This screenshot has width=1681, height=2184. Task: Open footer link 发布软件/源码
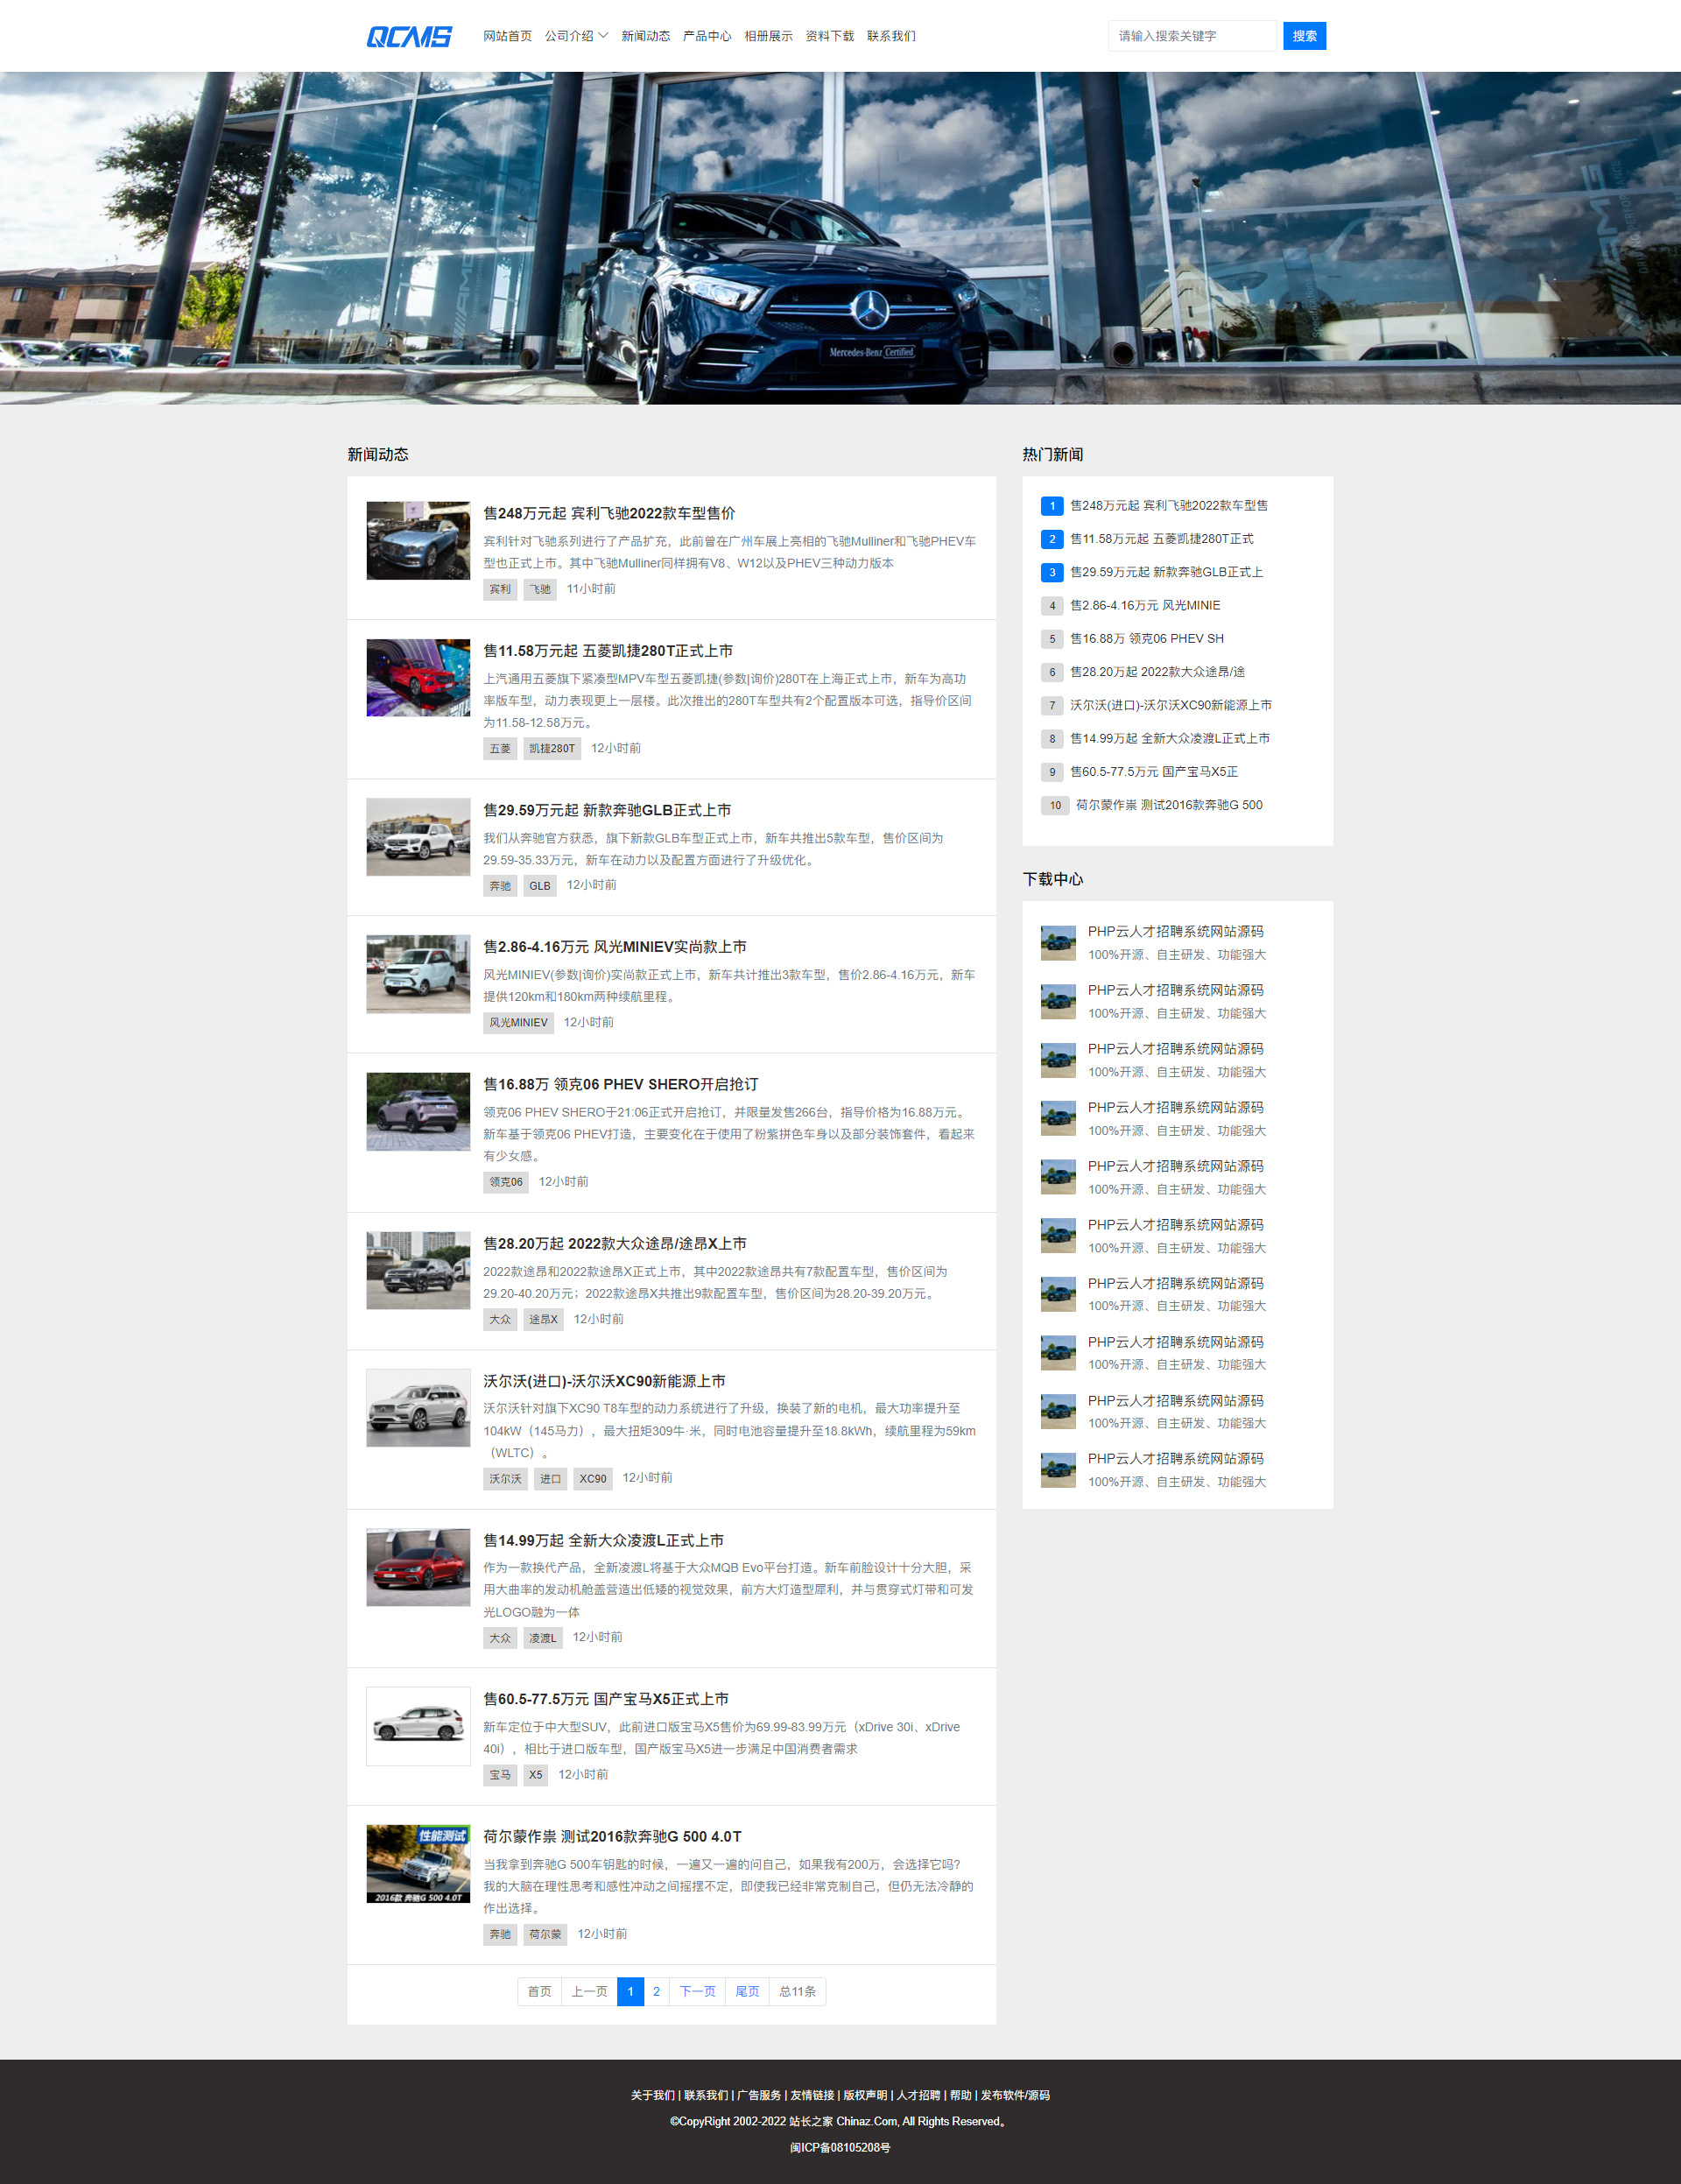pyautogui.click(x=1015, y=2095)
